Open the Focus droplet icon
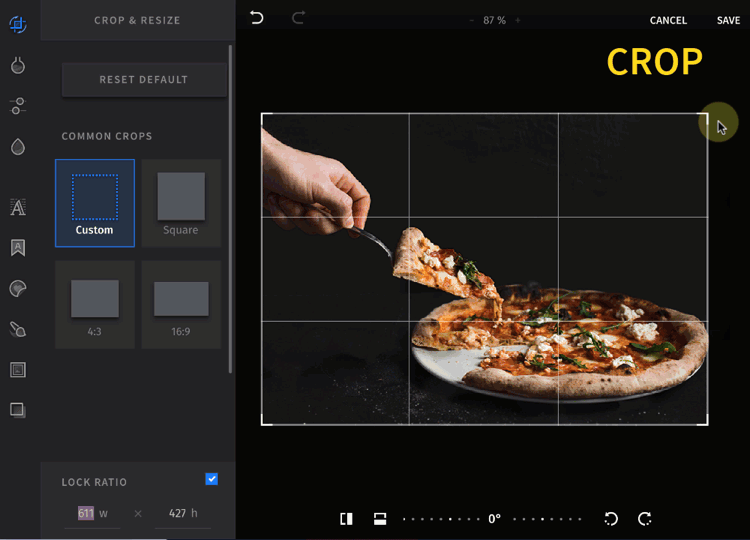Screen dimensions: 750x540 (x=18, y=147)
